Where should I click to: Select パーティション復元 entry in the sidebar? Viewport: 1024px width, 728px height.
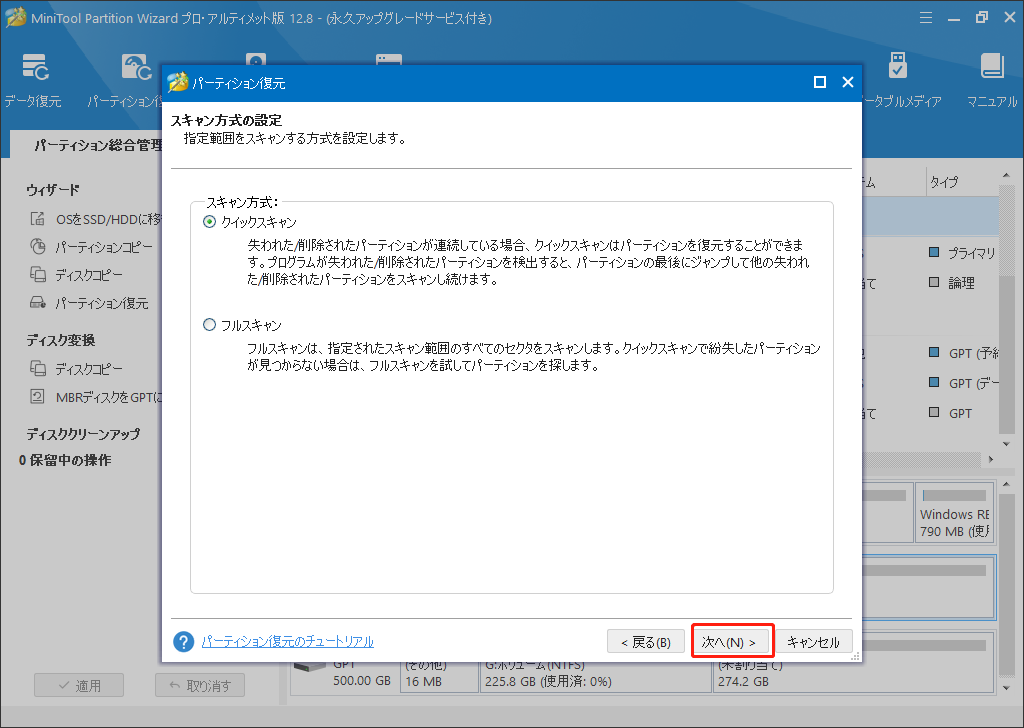[101, 304]
